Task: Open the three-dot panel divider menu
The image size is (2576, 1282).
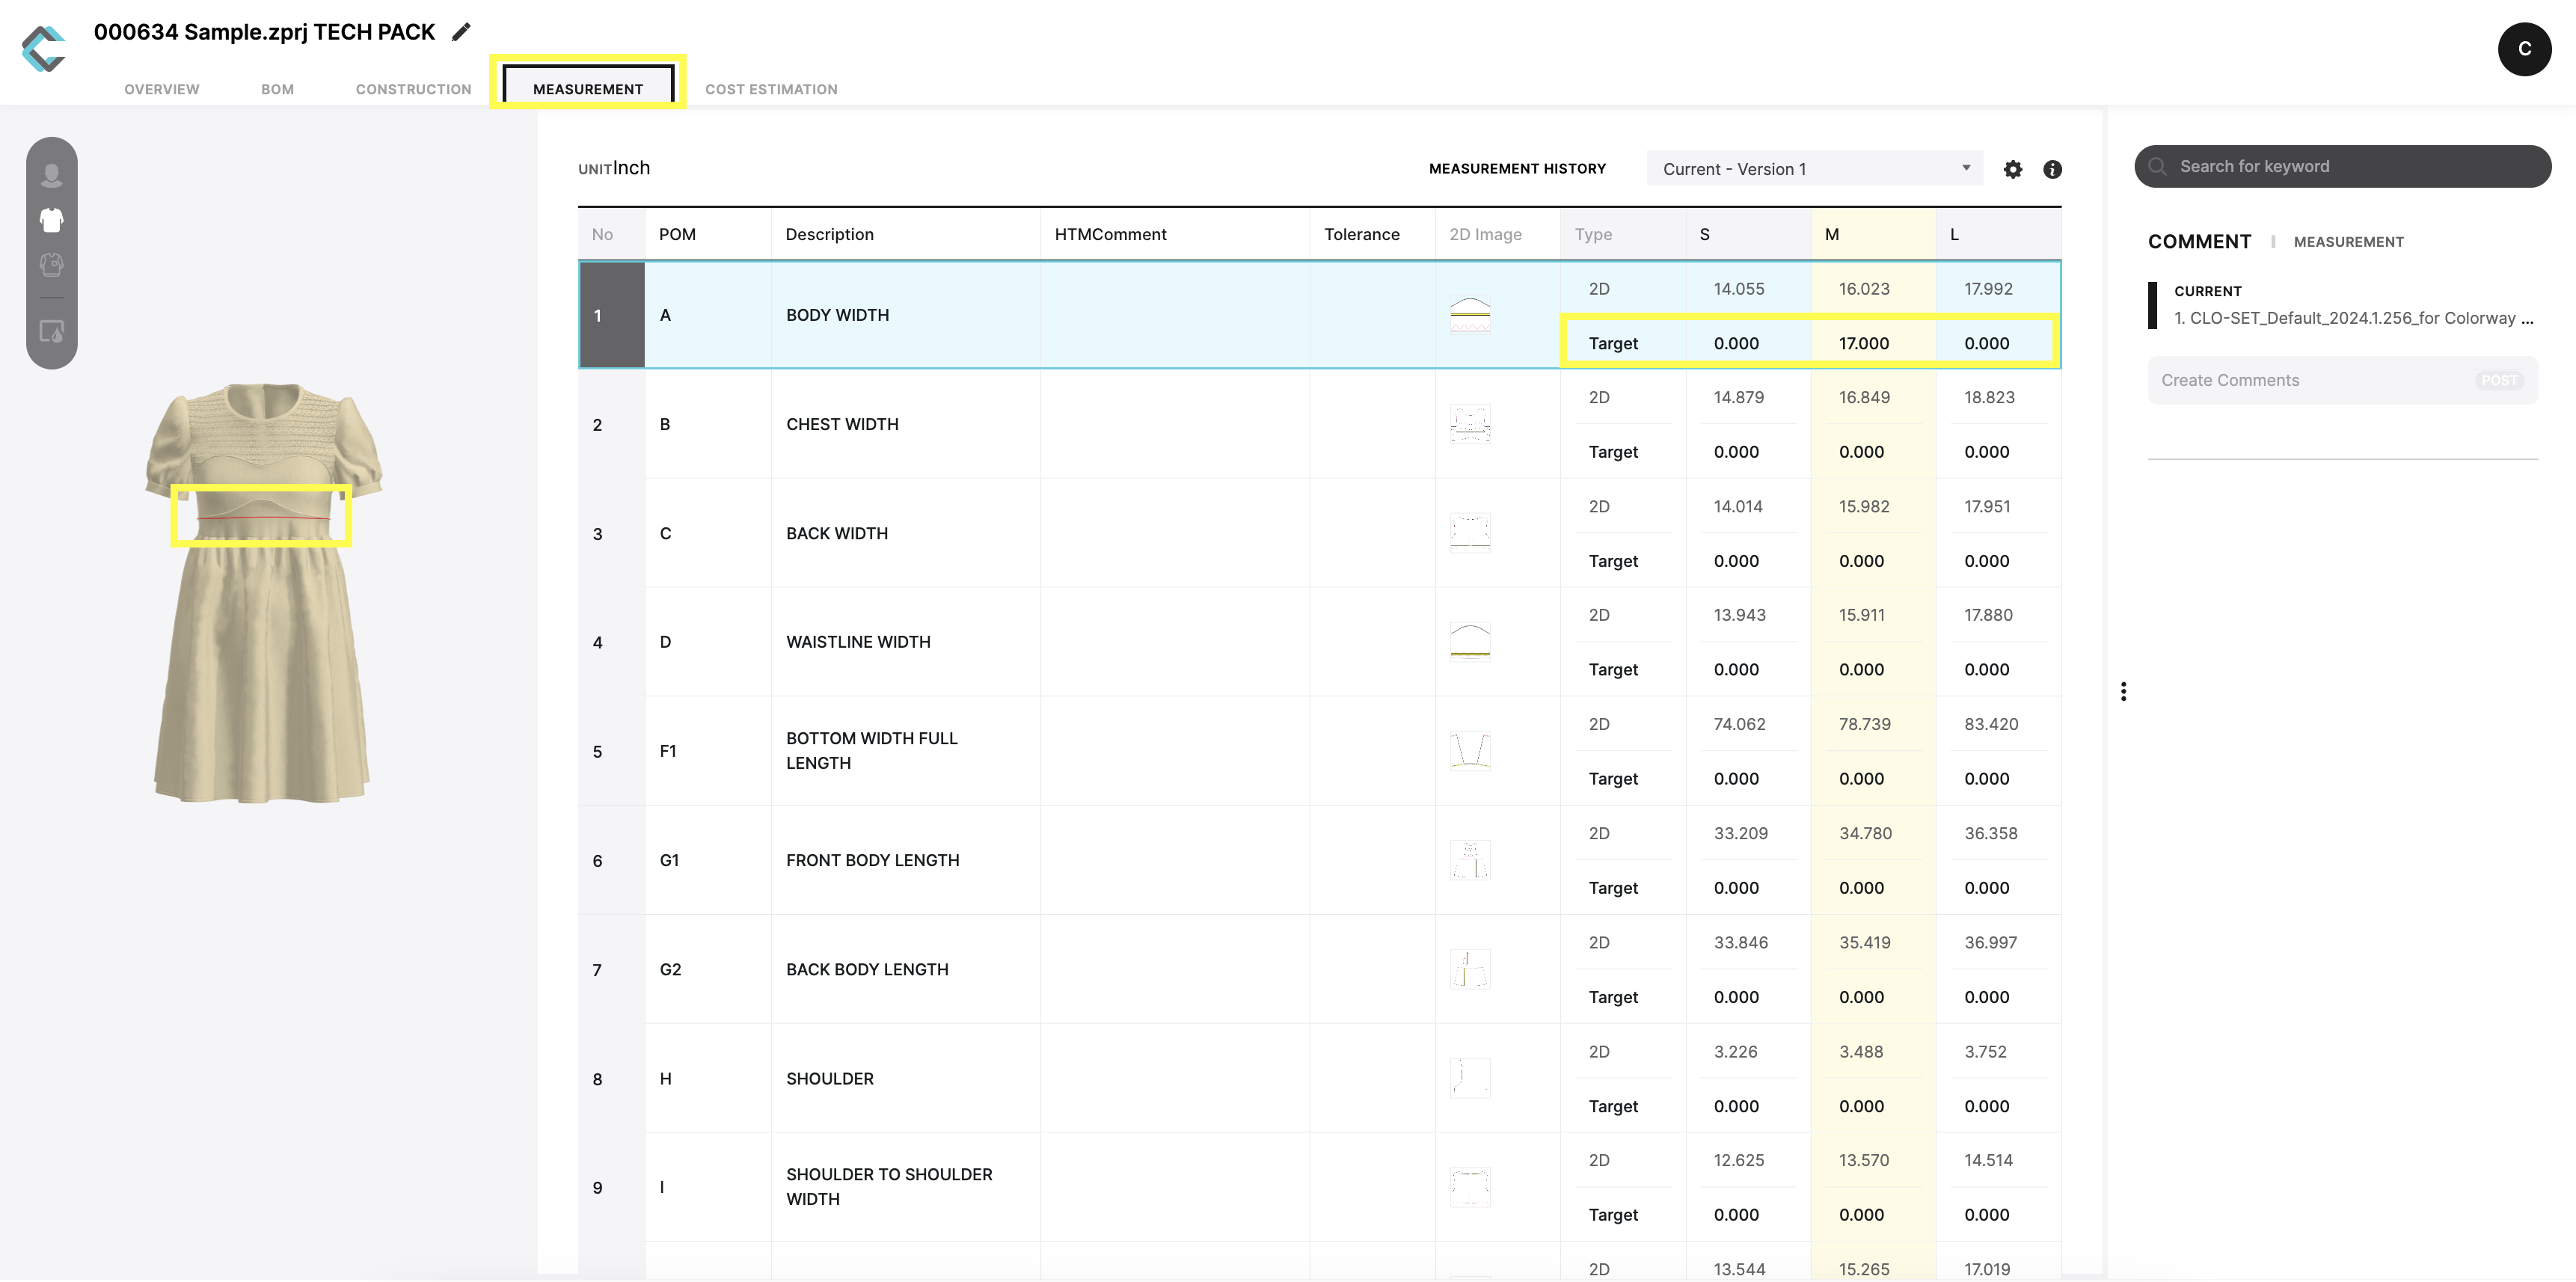Action: 2123,691
